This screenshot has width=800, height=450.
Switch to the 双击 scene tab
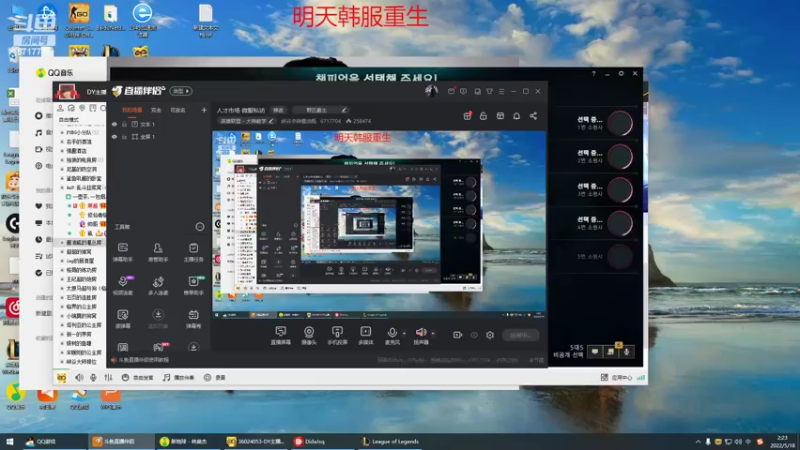156,110
